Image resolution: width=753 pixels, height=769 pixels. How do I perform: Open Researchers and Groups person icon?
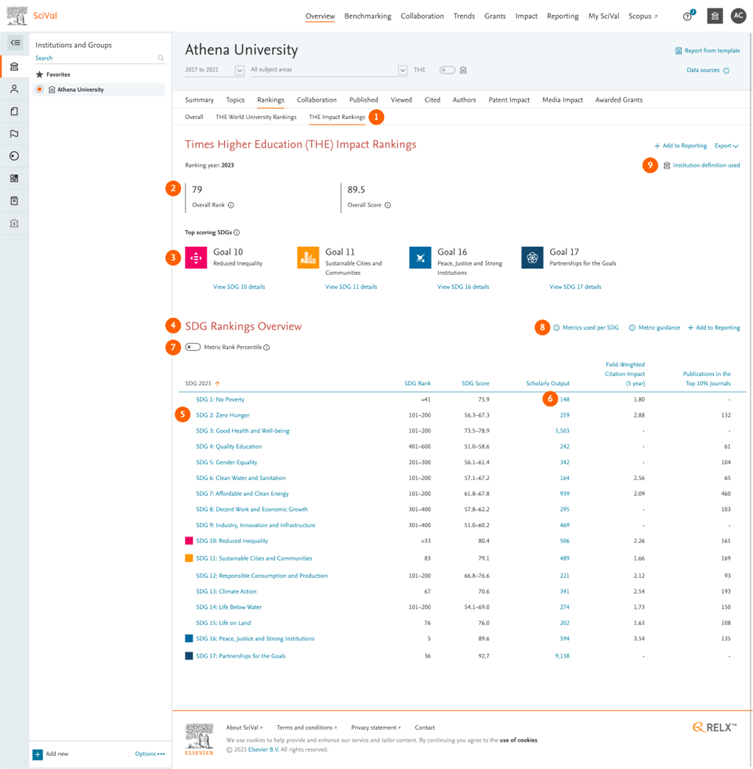14,89
